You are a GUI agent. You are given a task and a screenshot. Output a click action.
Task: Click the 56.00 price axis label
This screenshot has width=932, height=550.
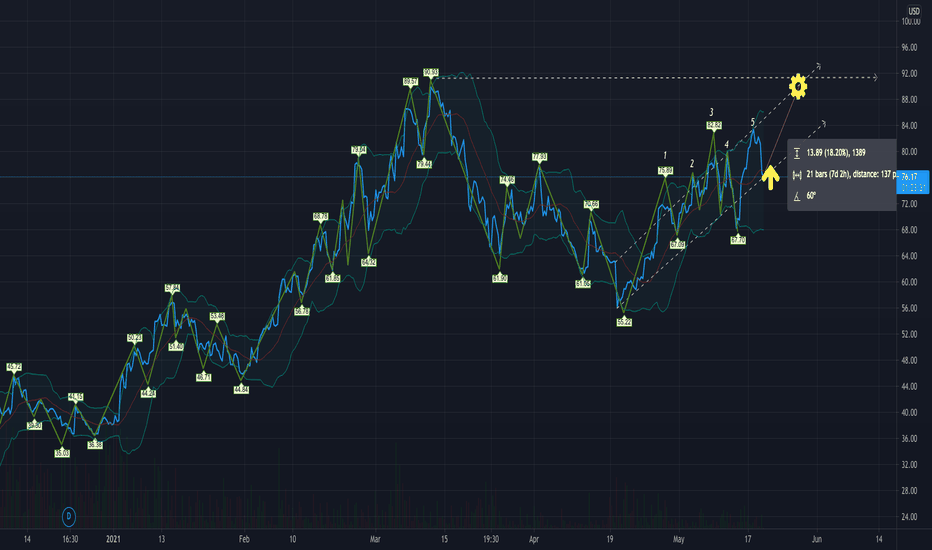(x=909, y=308)
